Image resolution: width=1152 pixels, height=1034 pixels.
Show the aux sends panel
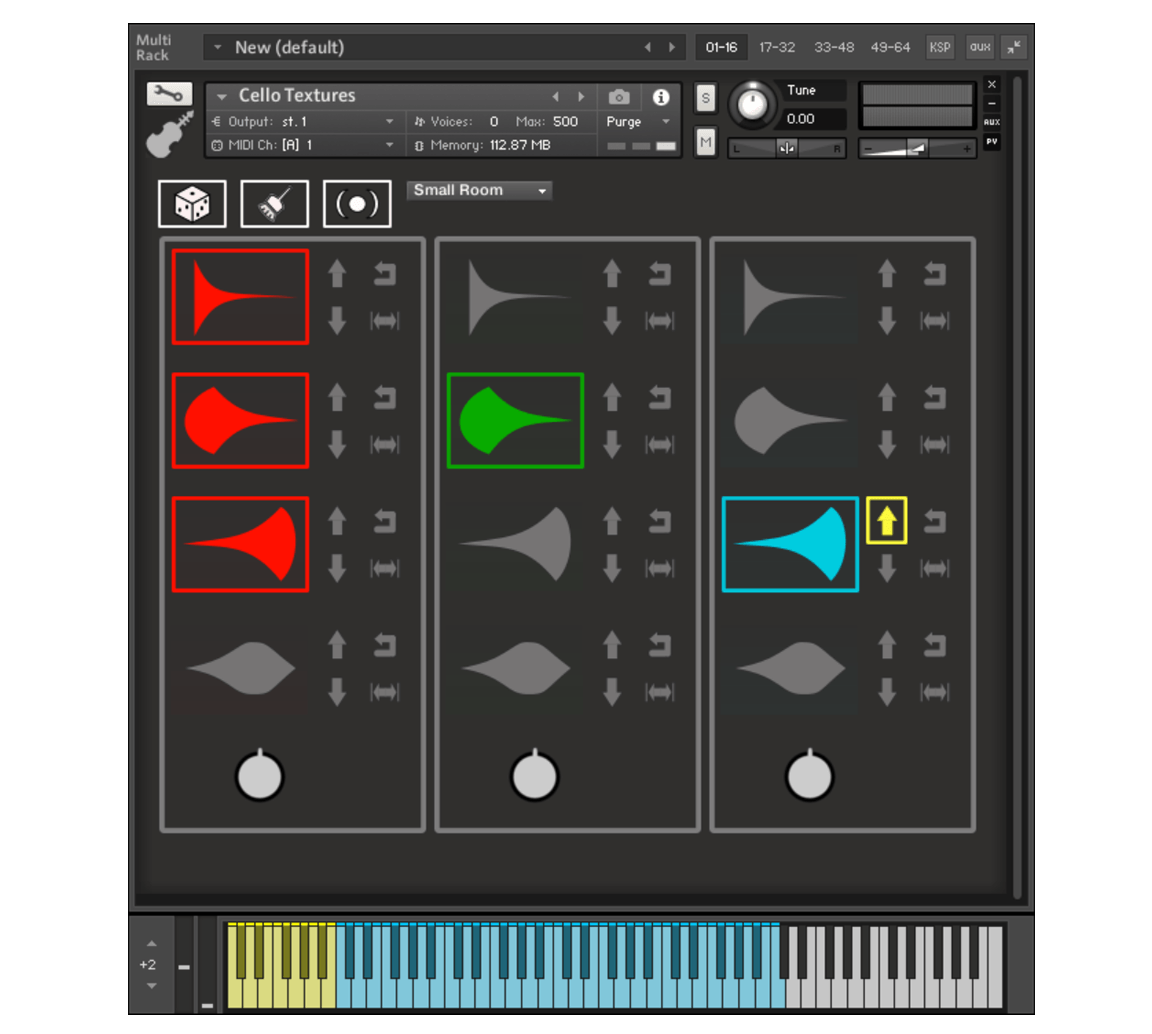(x=980, y=47)
